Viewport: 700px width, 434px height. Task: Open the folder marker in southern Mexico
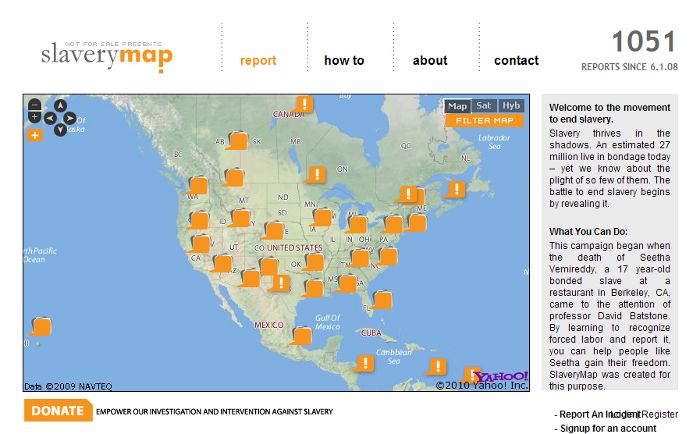pos(301,336)
